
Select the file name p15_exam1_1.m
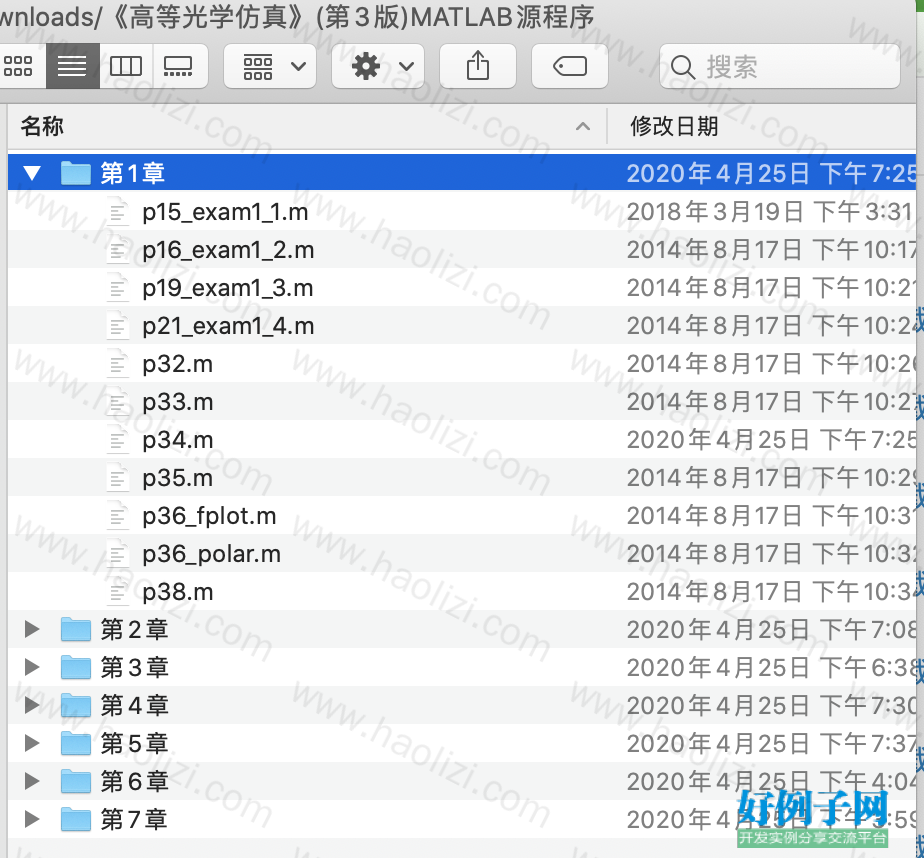pyautogui.click(x=225, y=213)
